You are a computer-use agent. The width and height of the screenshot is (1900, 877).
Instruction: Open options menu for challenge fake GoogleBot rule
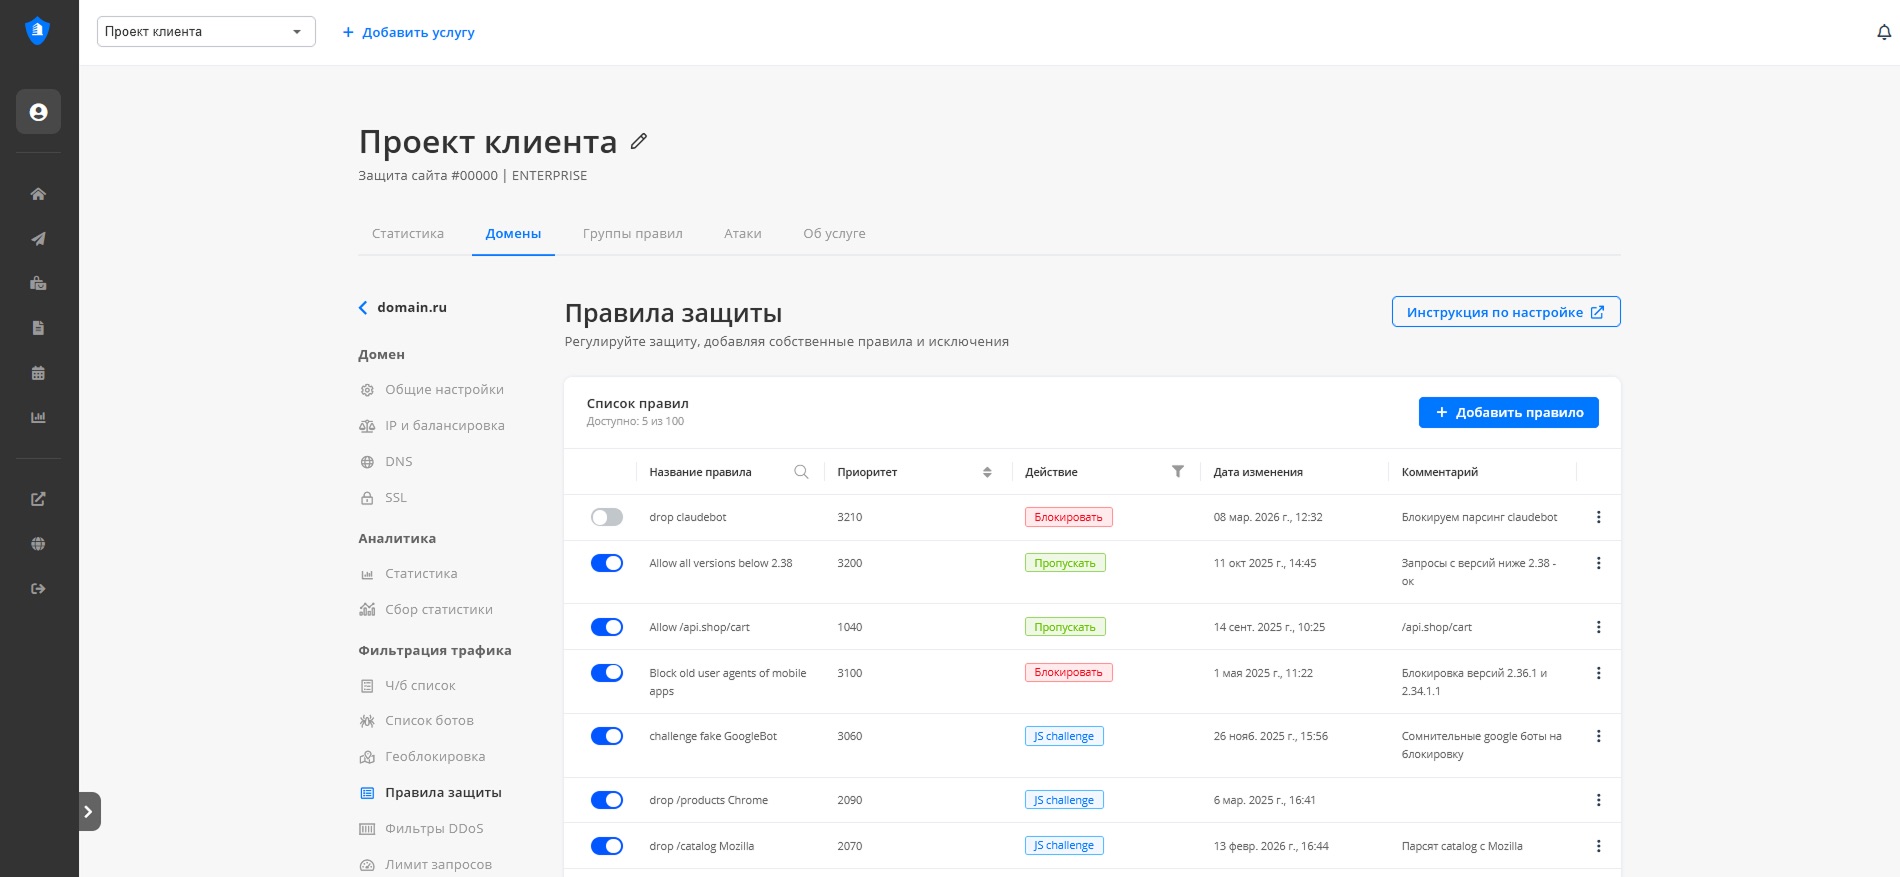(1598, 736)
